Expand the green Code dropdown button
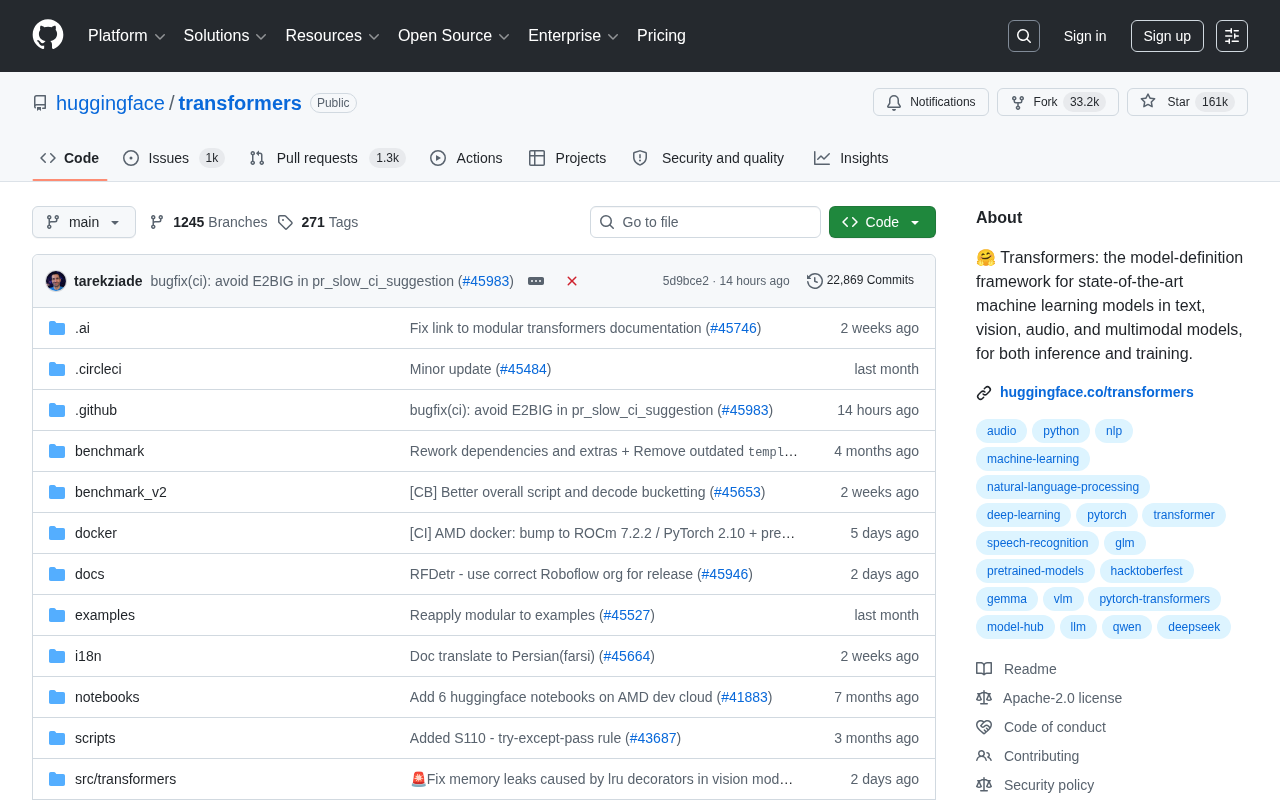The height and width of the screenshot is (800, 1280). (x=882, y=222)
